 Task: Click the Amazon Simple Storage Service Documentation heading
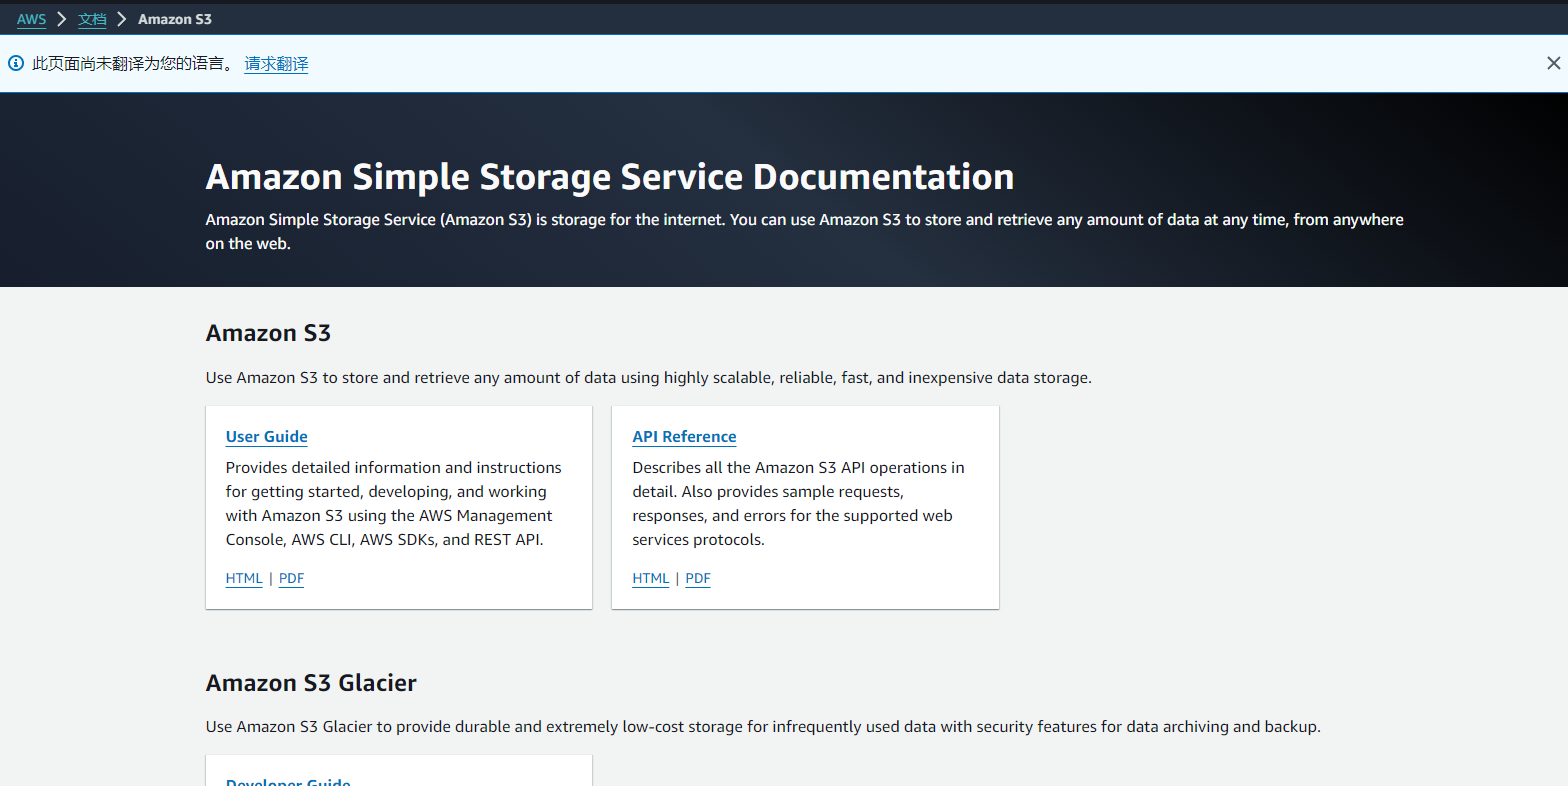tap(610, 177)
